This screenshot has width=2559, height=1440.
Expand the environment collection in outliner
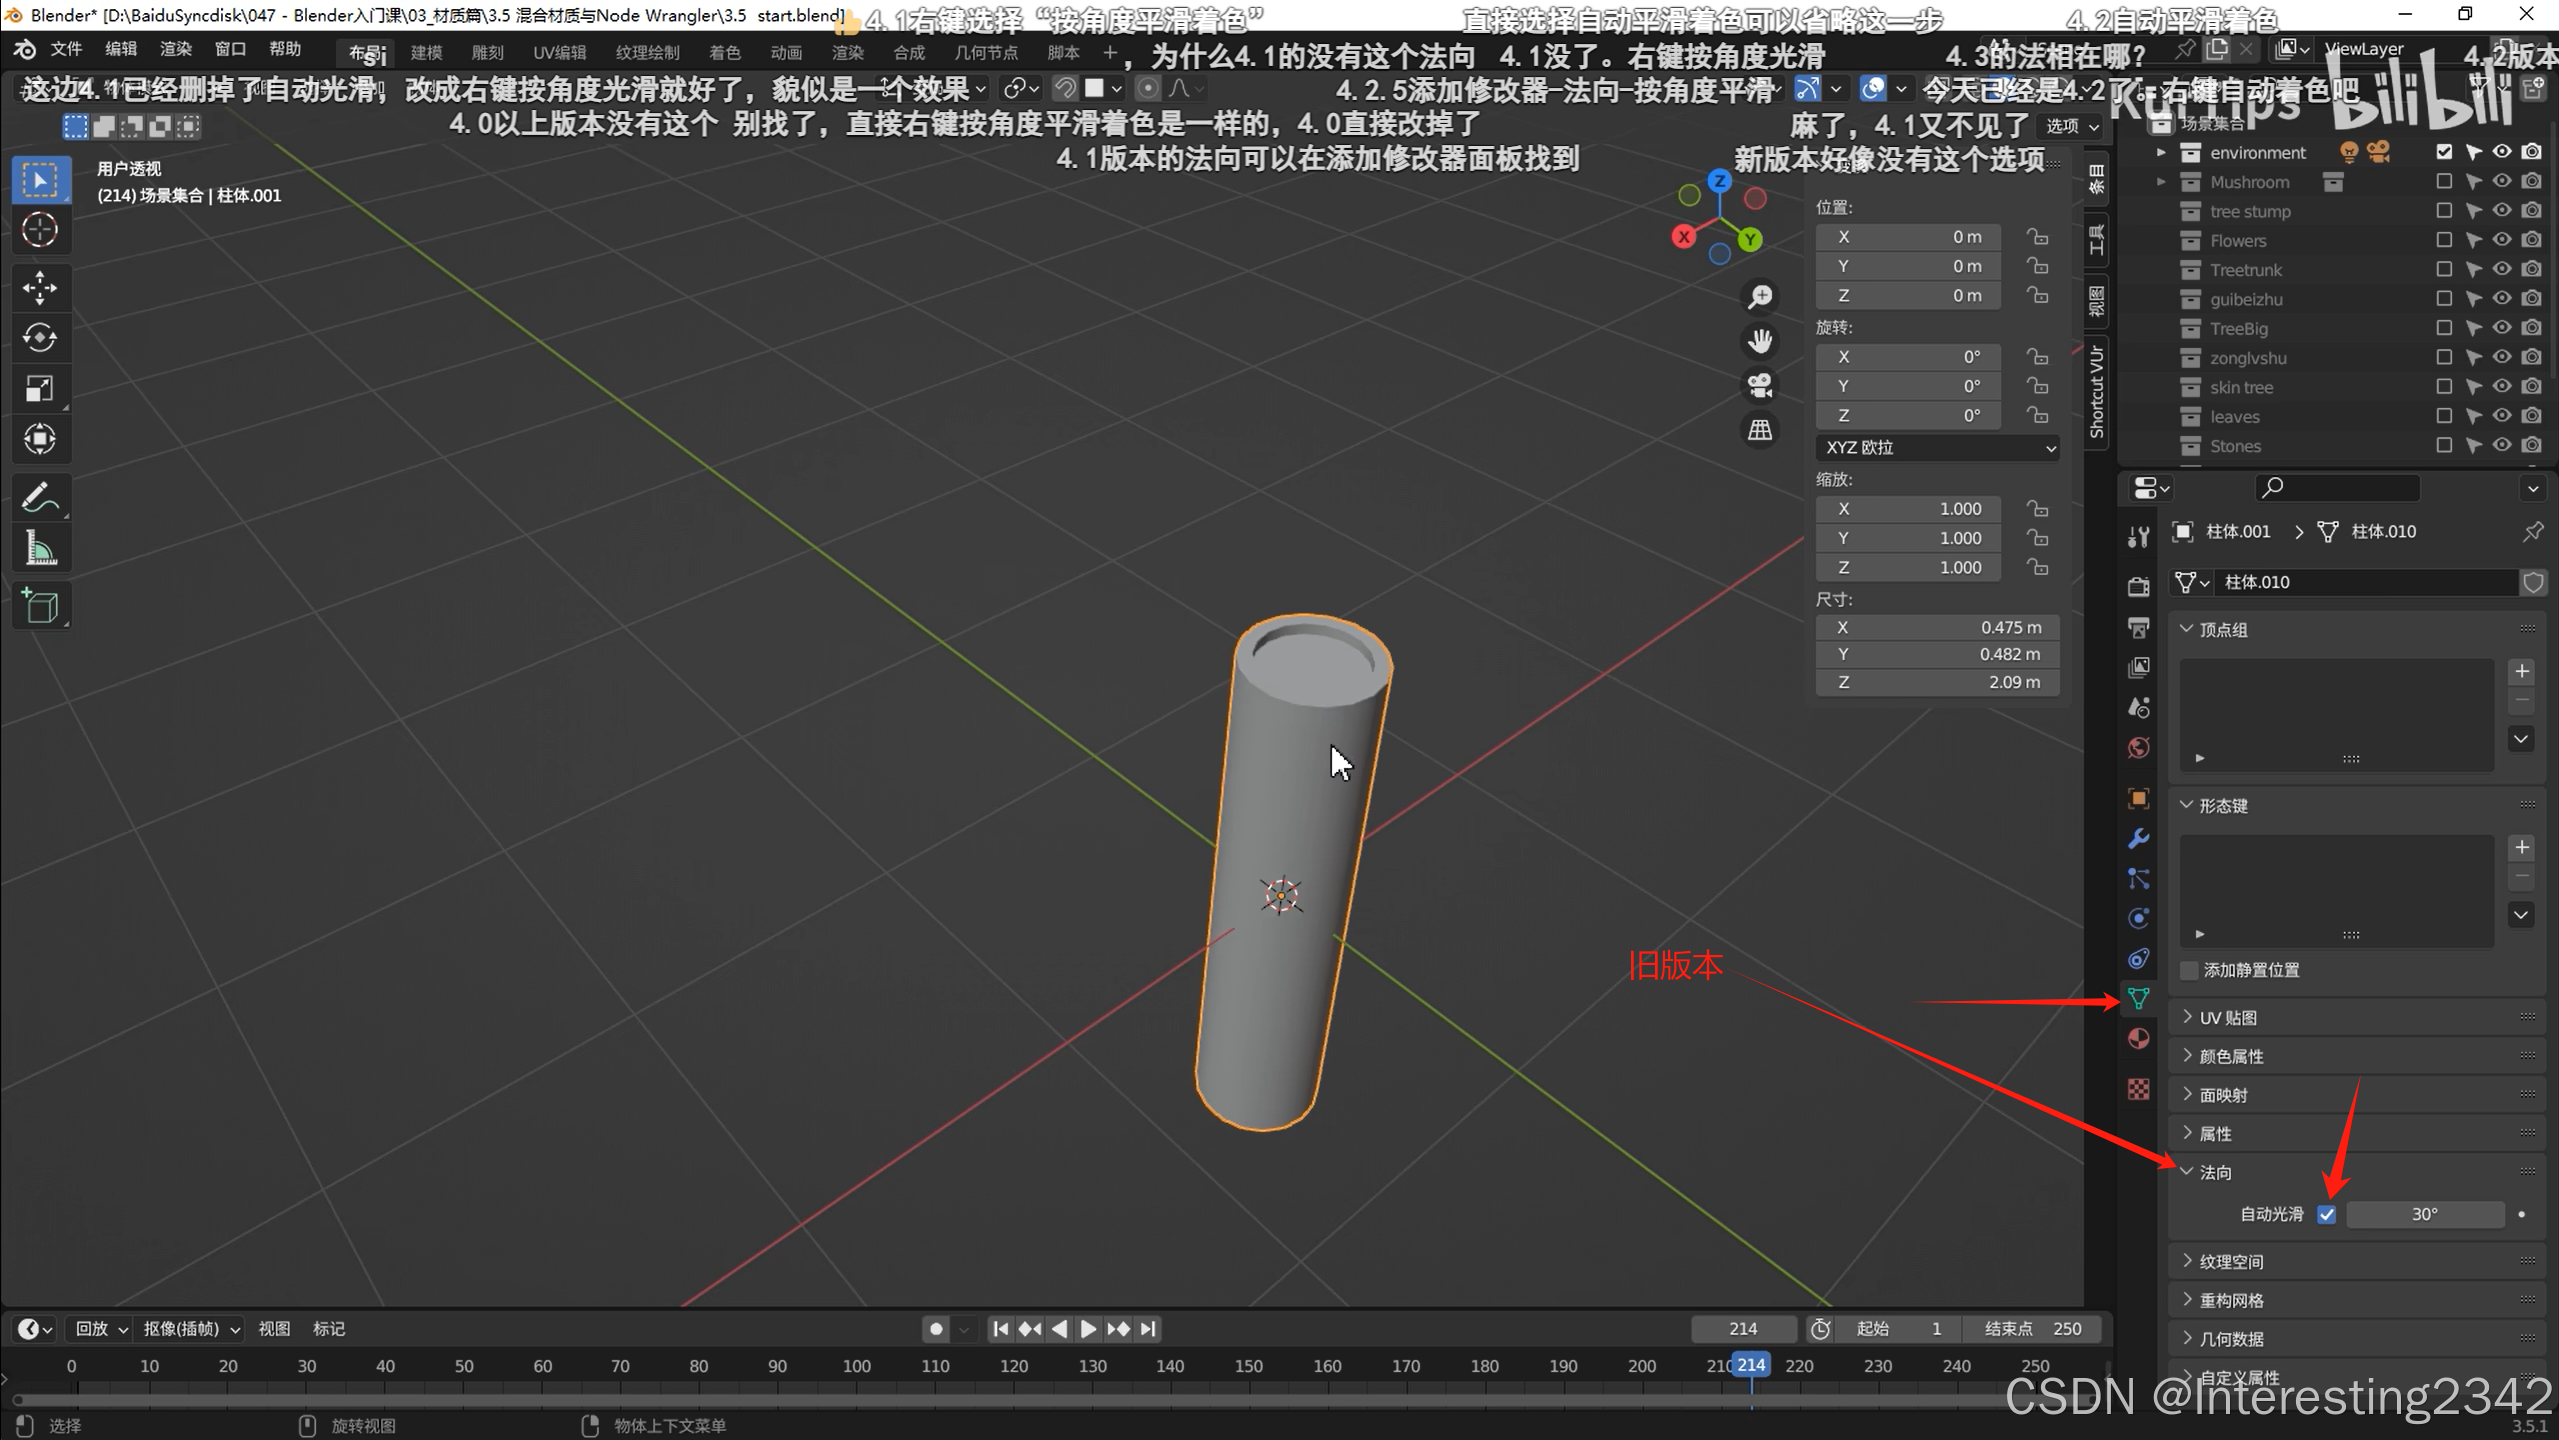point(2161,153)
